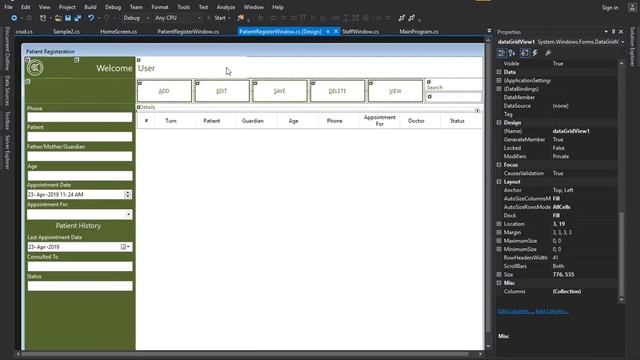Open the Analyze menu
This screenshot has width=640, height=360.
[x=226, y=7]
